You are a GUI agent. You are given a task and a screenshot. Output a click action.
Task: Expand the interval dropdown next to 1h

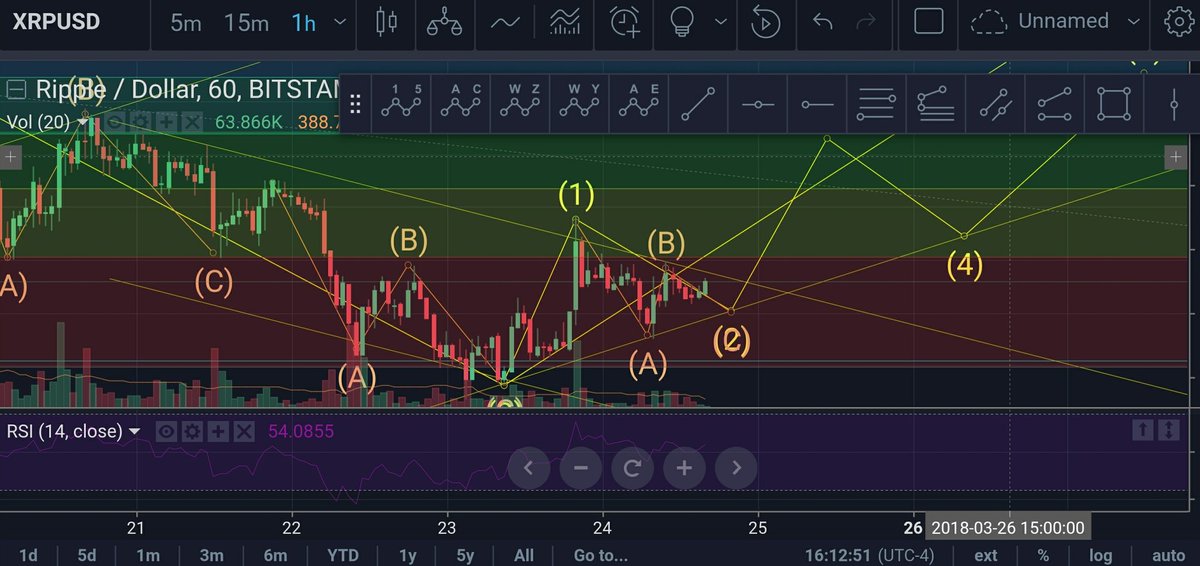click(x=341, y=22)
